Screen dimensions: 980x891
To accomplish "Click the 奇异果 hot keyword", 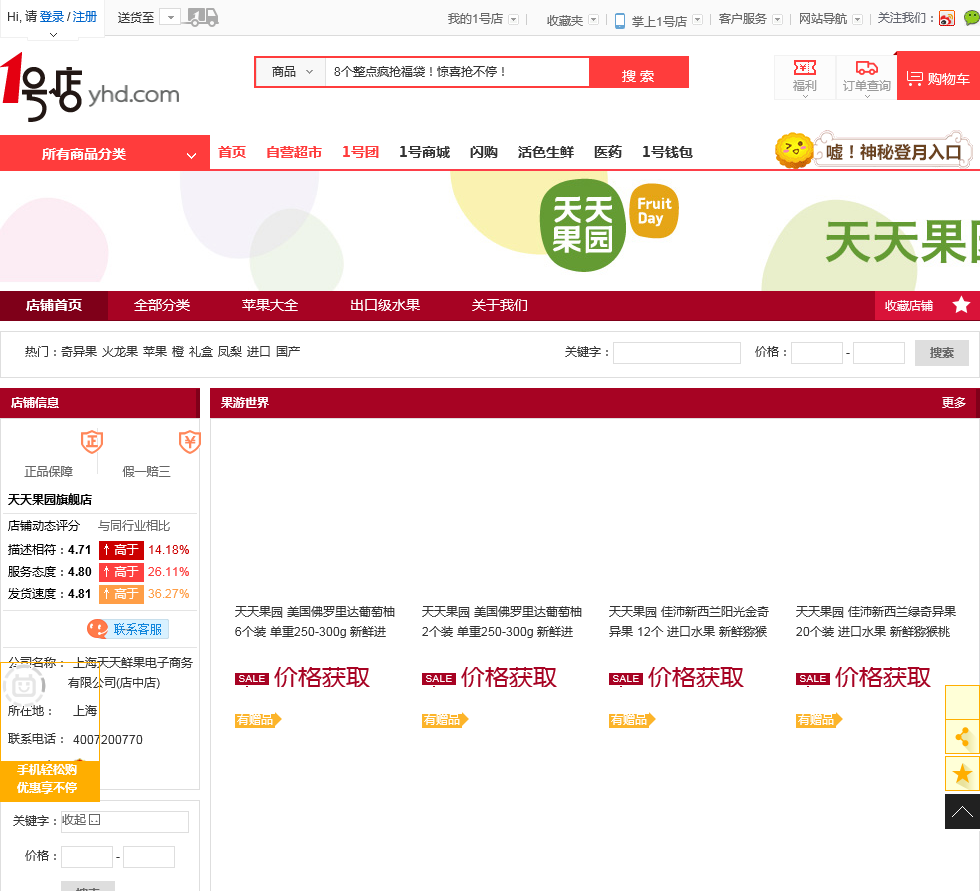I will pos(79,351).
